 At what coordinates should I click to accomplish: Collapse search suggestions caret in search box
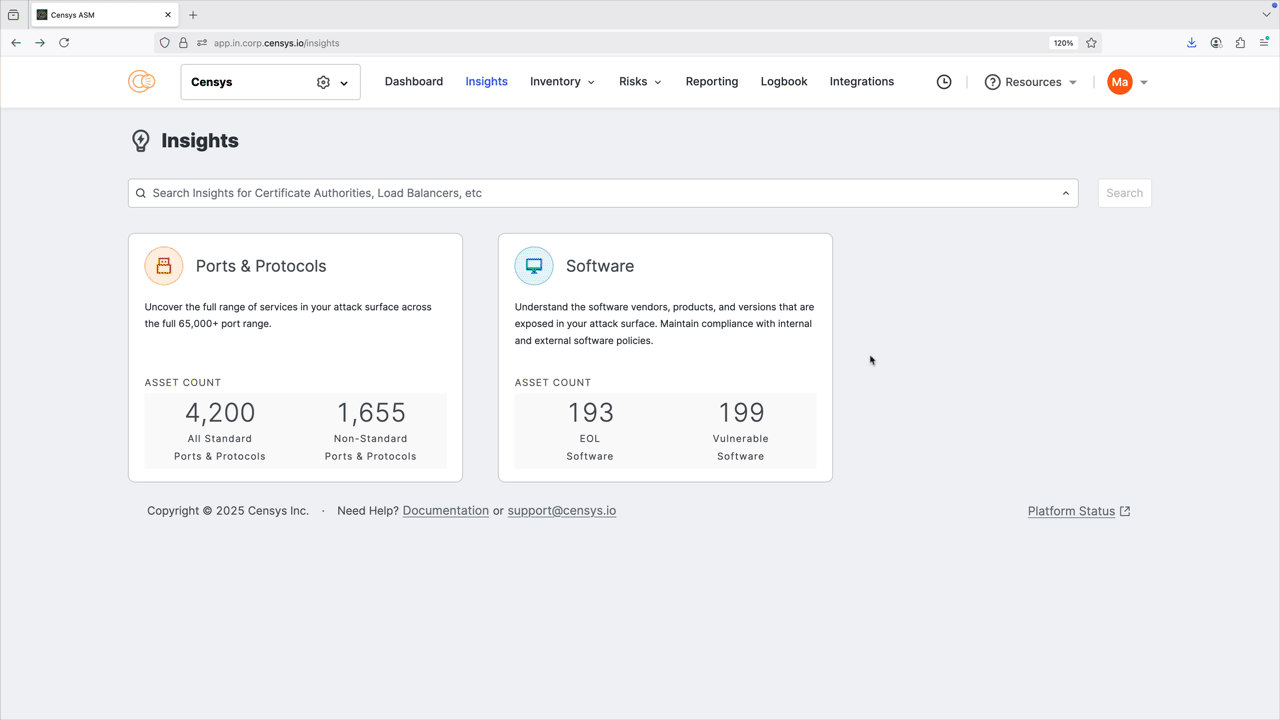[1066, 193]
